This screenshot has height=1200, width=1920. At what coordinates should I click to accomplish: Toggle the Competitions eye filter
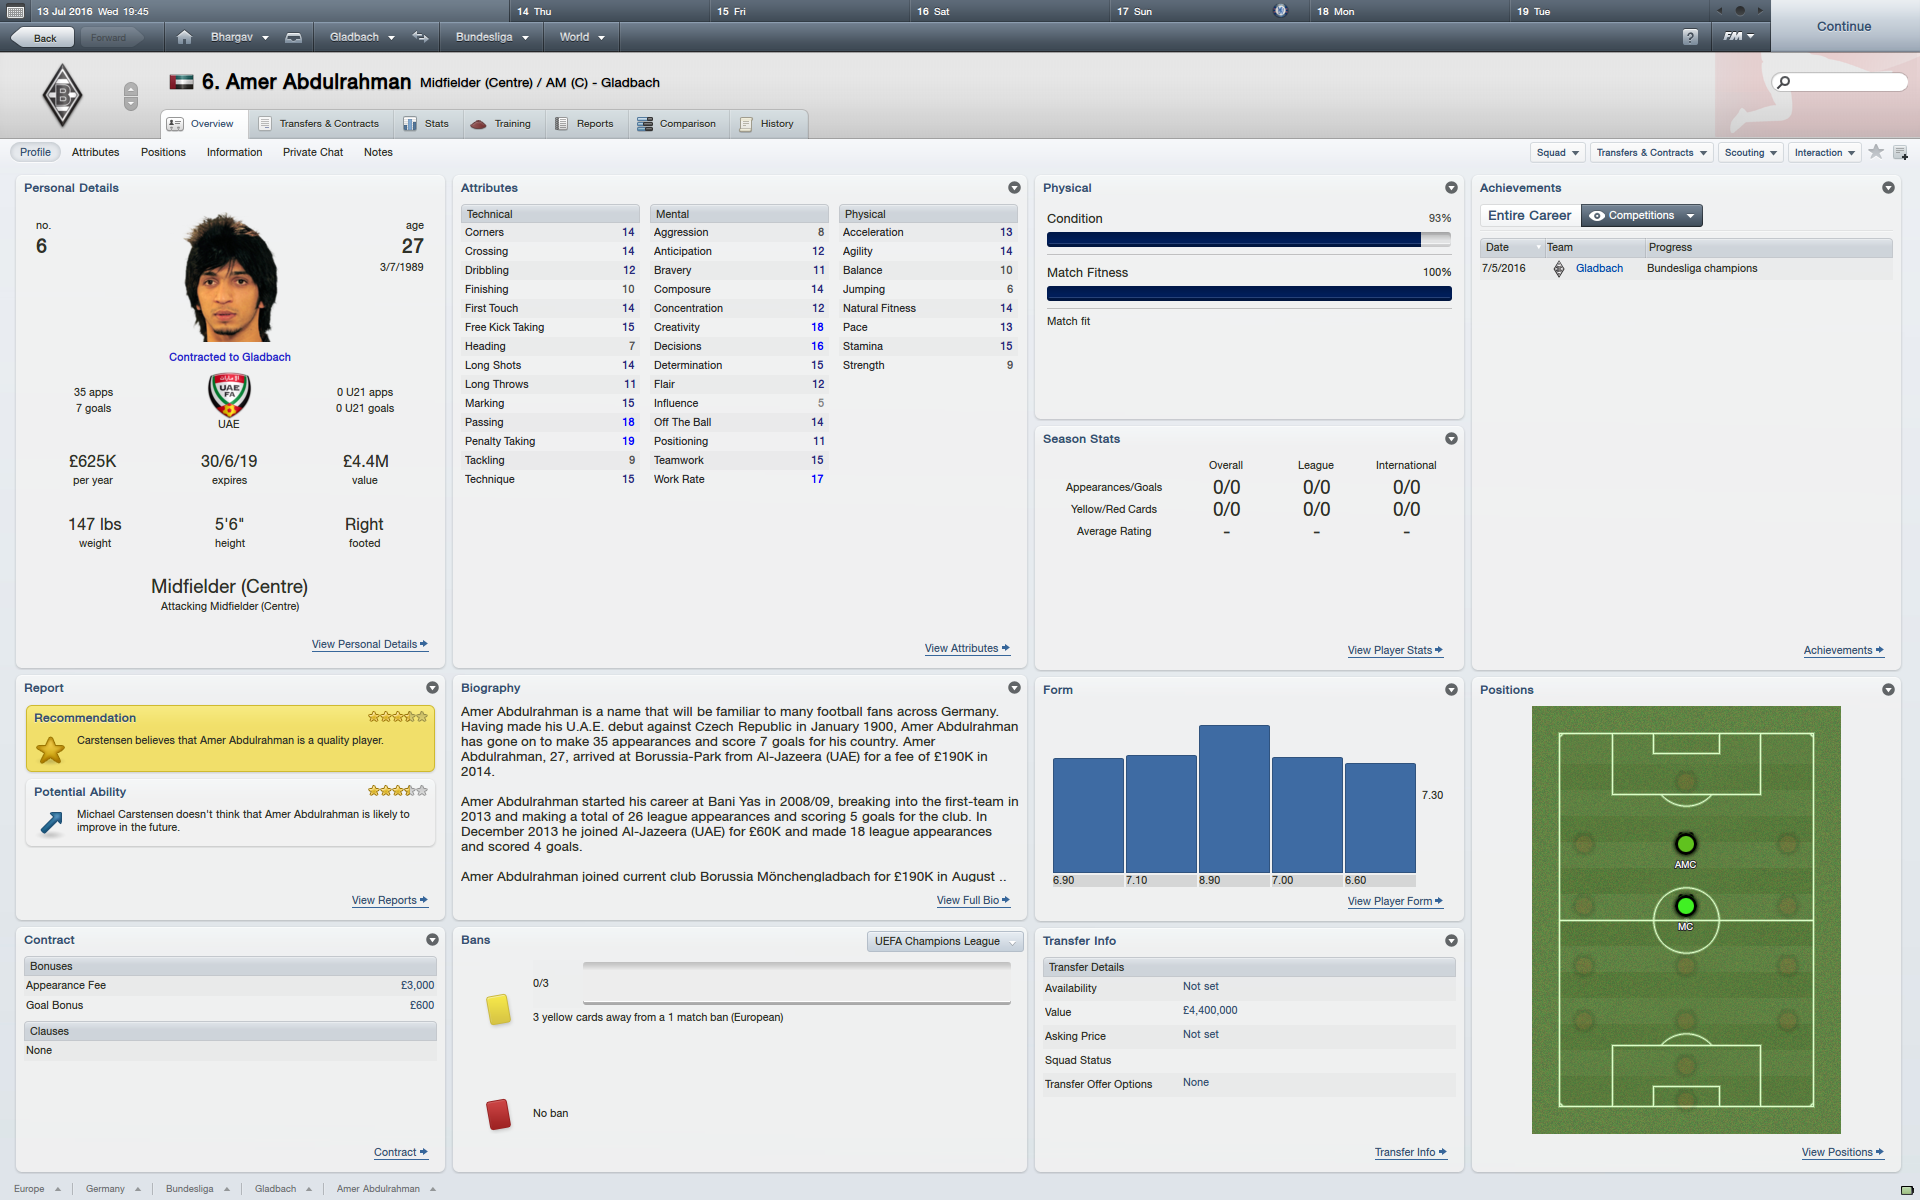[x=1641, y=216]
